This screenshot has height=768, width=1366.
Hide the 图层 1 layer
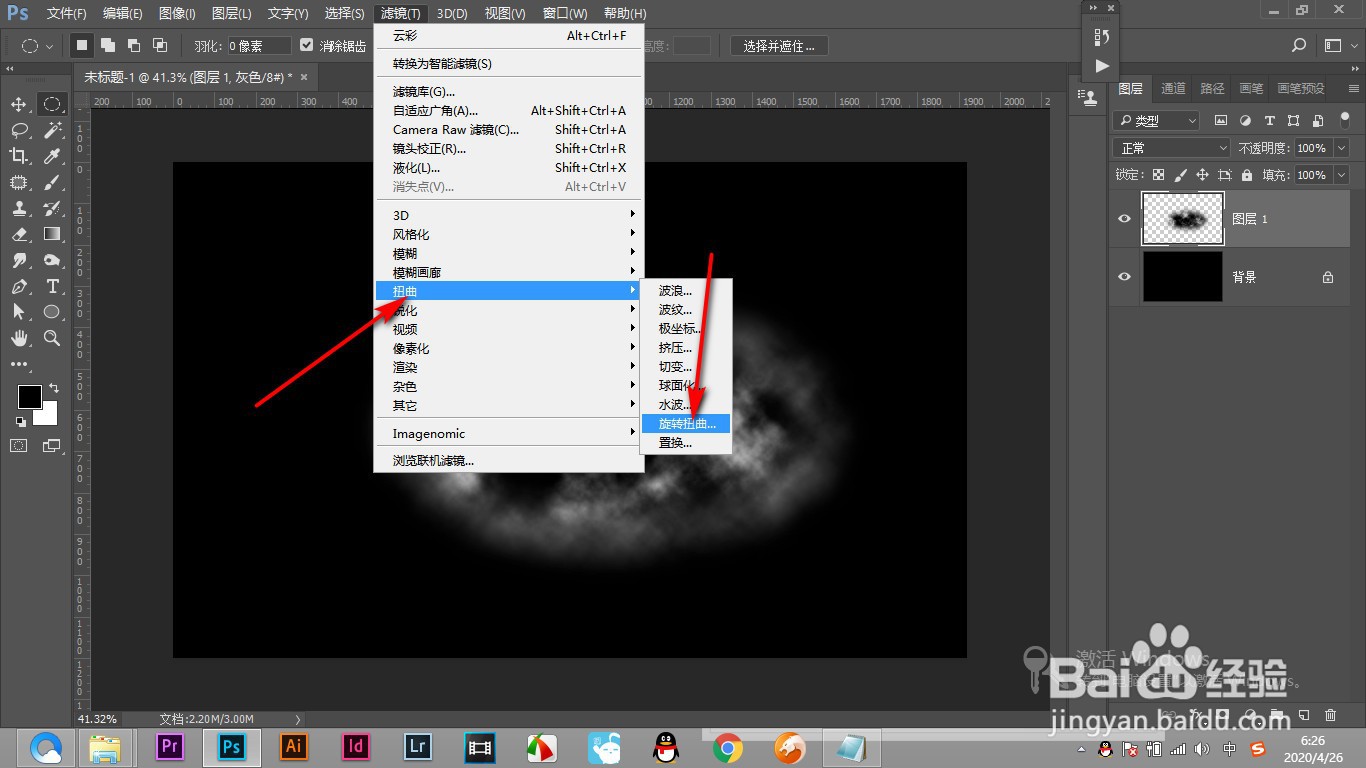1123,218
